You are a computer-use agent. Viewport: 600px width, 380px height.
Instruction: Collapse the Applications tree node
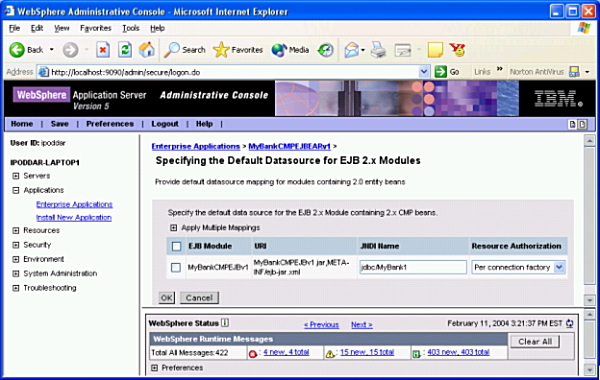point(16,190)
